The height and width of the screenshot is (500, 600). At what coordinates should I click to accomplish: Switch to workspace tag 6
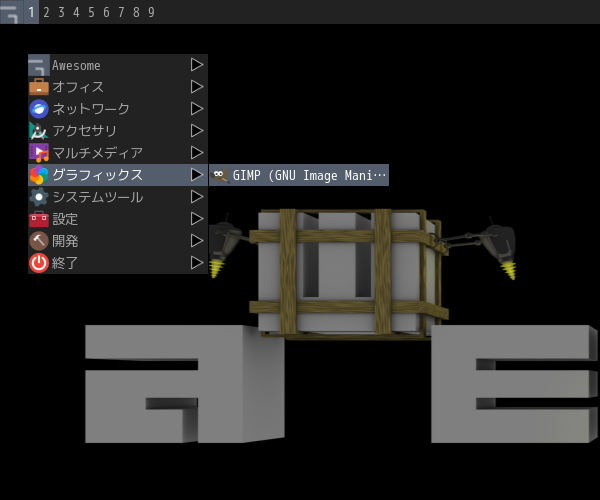pyautogui.click(x=106, y=12)
